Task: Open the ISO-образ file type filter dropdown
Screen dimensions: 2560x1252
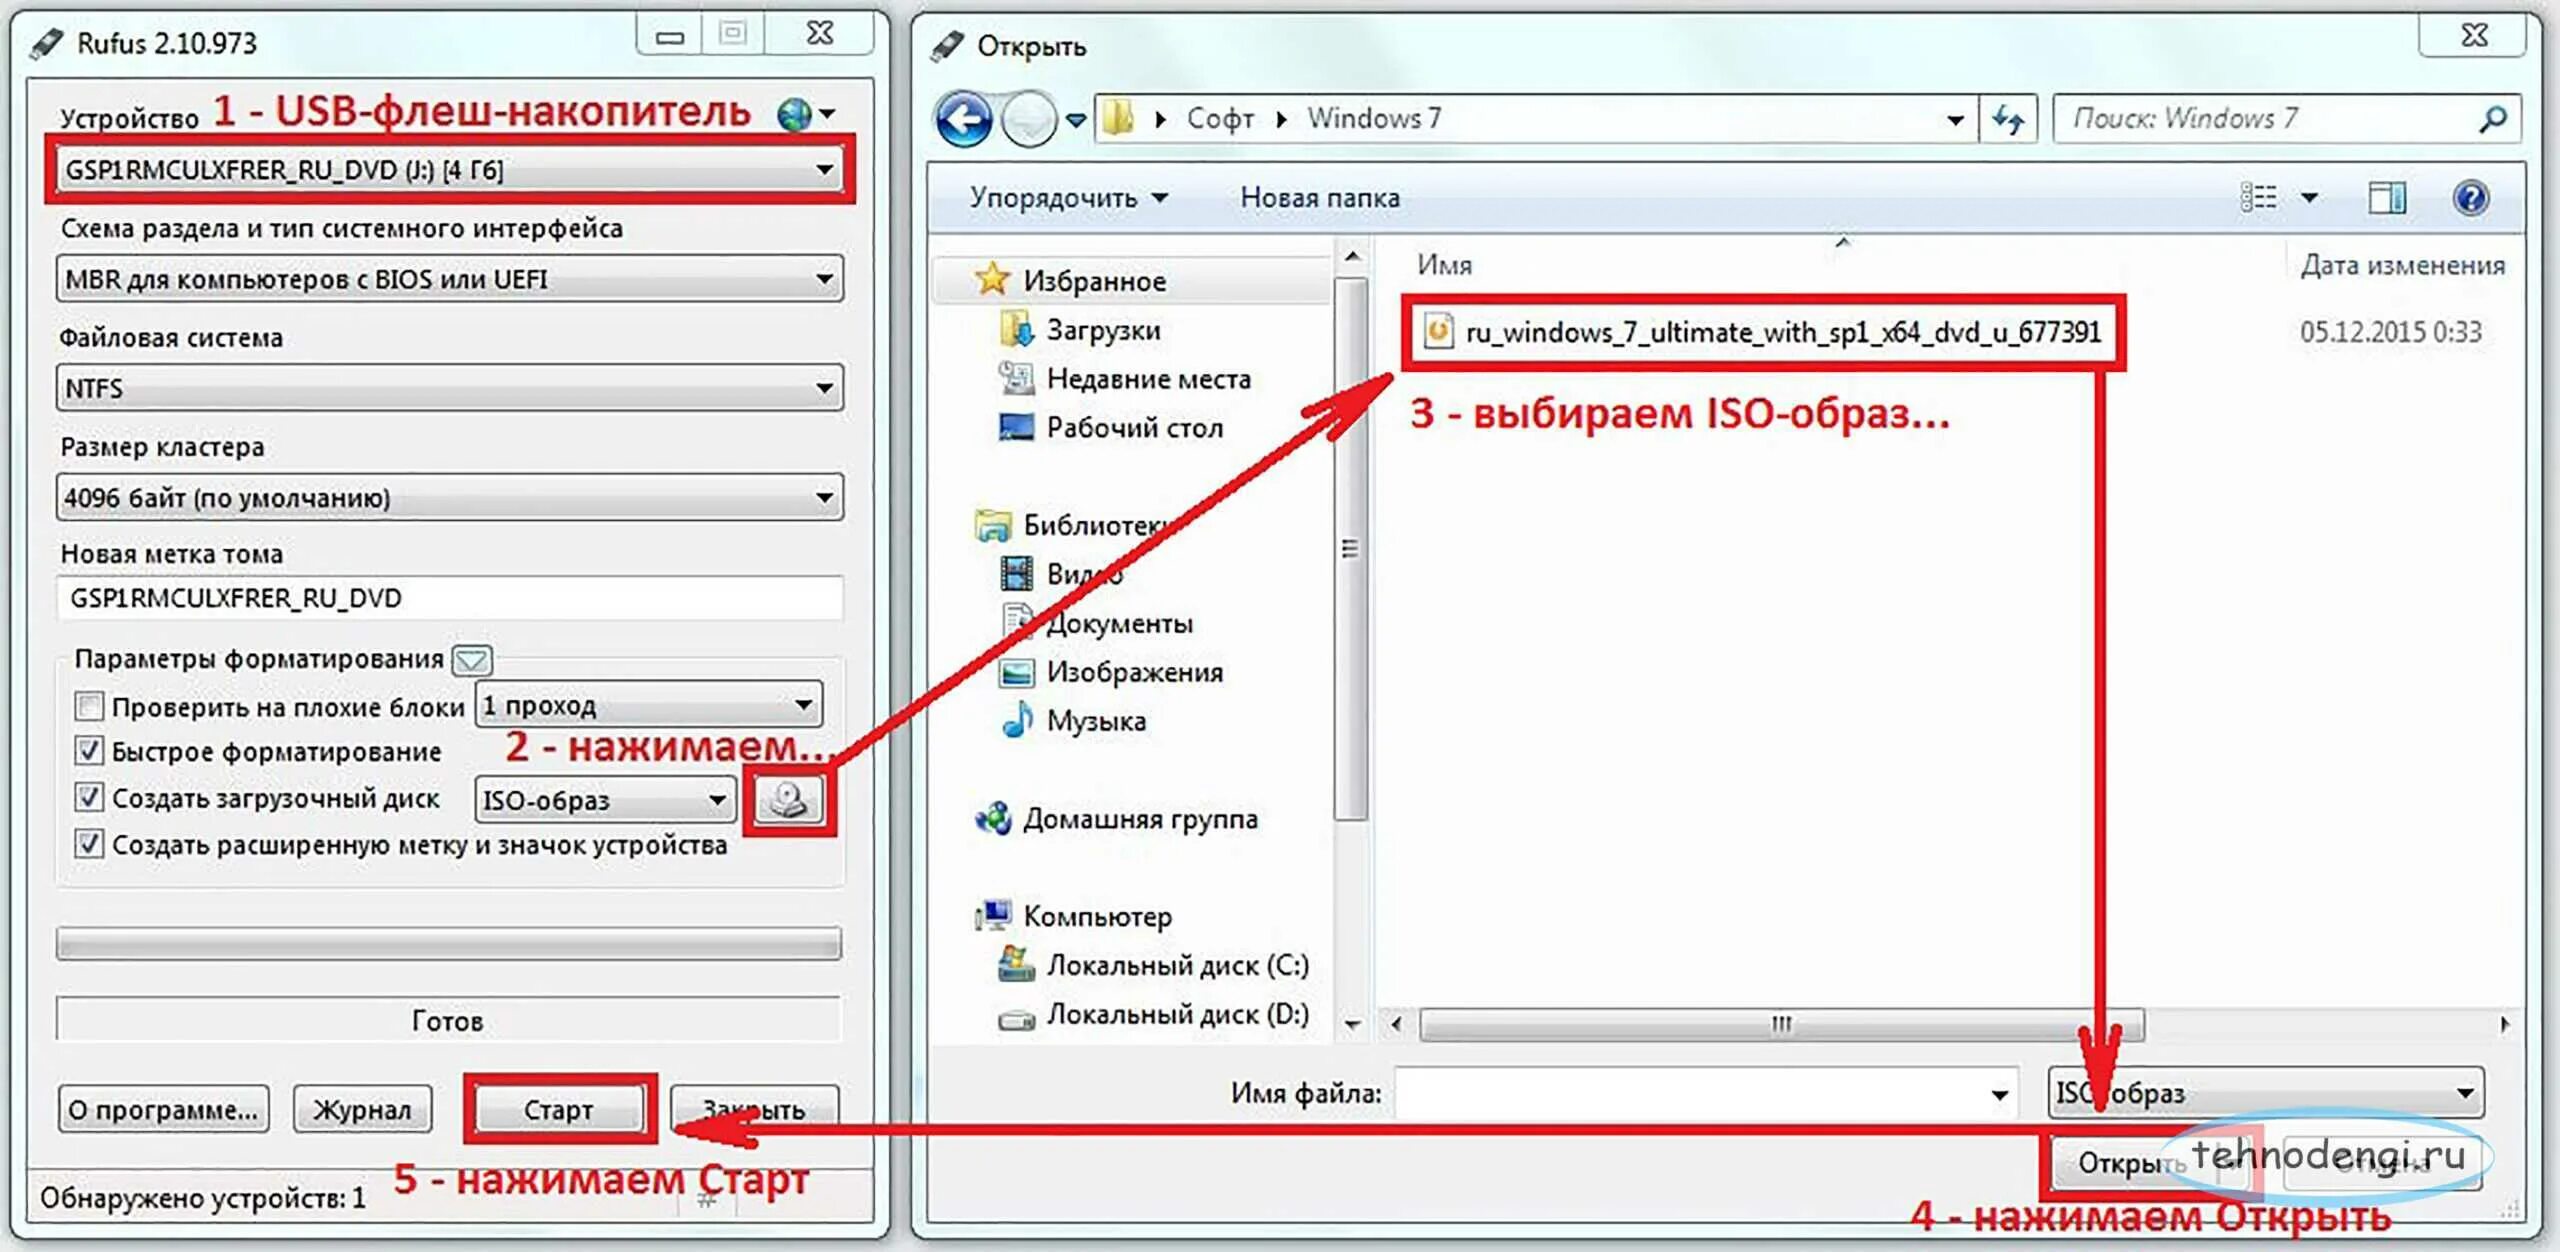Action: click(x=2265, y=1093)
